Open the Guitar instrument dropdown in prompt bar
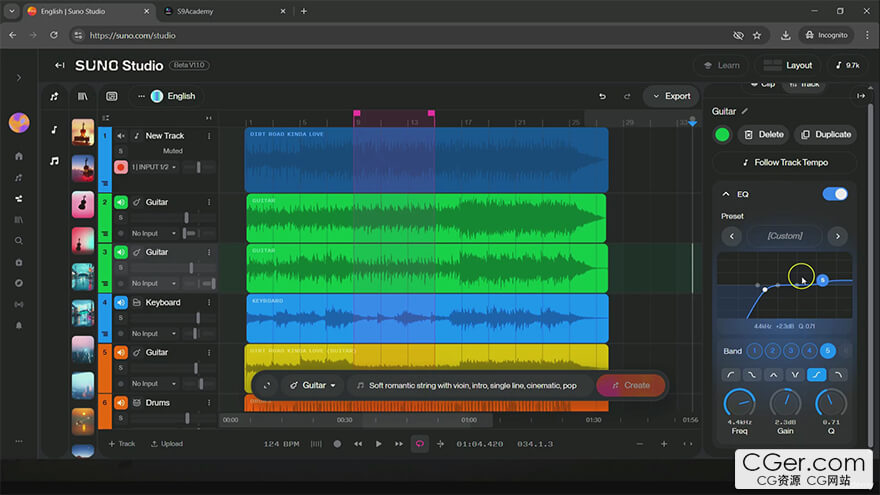Viewport: 880px width, 495px height. pos(313,386)
